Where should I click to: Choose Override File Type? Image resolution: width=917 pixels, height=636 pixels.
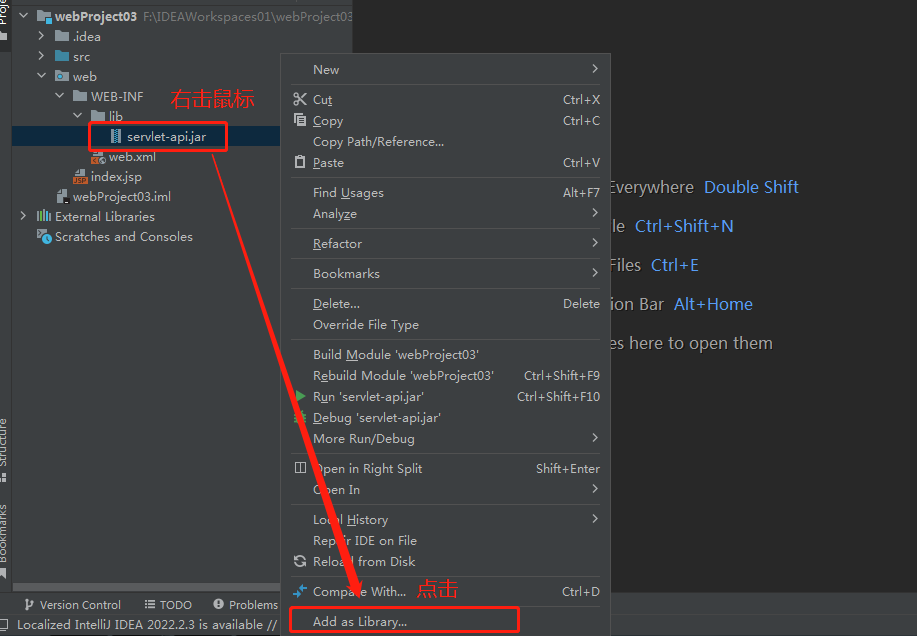pyautogui.click(x=446, y=324)
